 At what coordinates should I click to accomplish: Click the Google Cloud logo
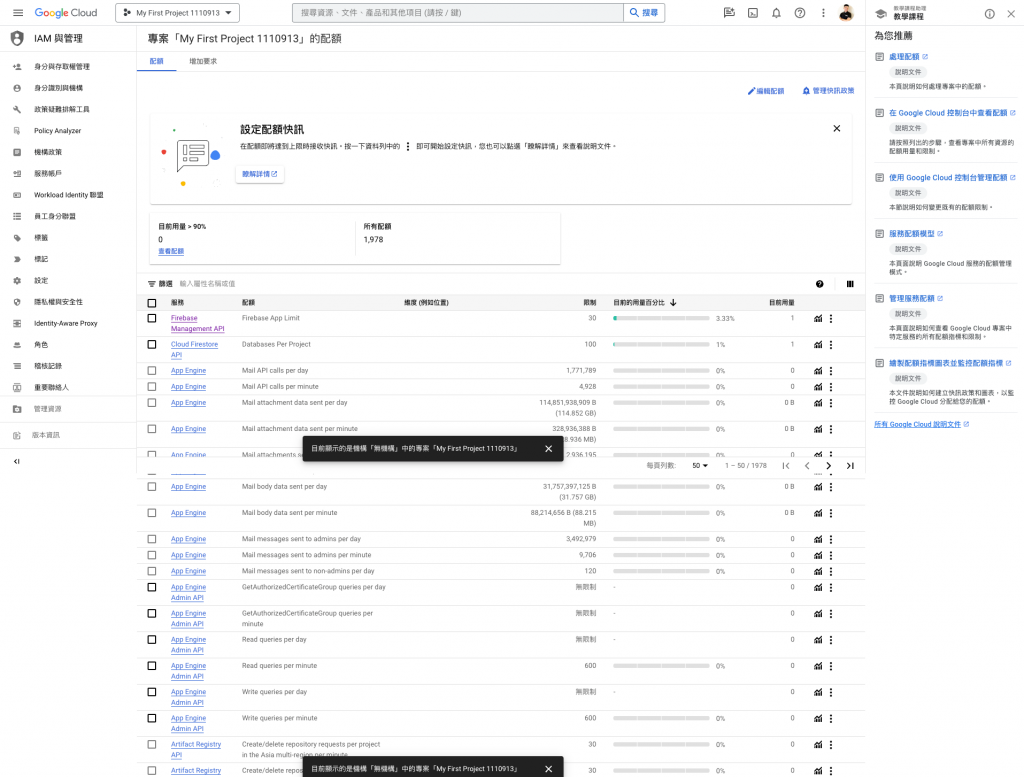(x=65, y=12)
